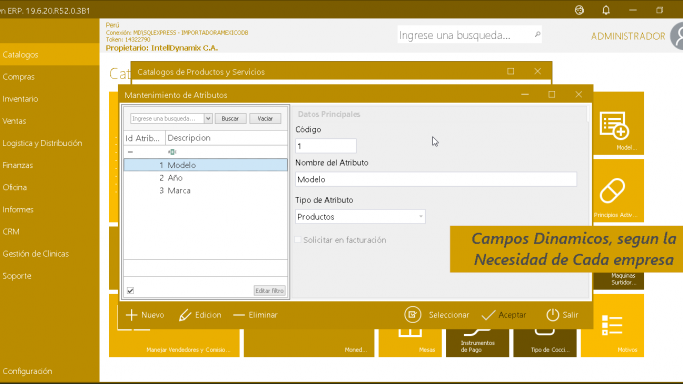
Task: Open the Catalogos menu in sidebar
Action: pos(49,55)
